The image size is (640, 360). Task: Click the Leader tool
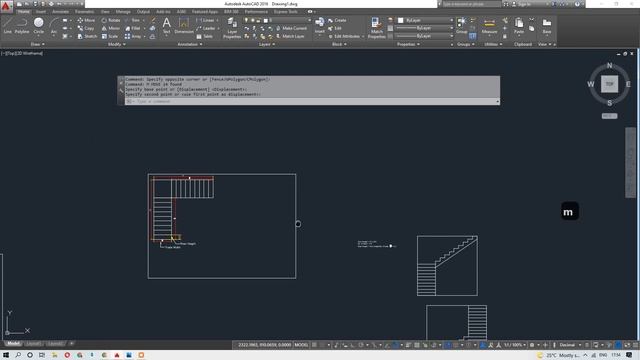[x=206, y=28]
